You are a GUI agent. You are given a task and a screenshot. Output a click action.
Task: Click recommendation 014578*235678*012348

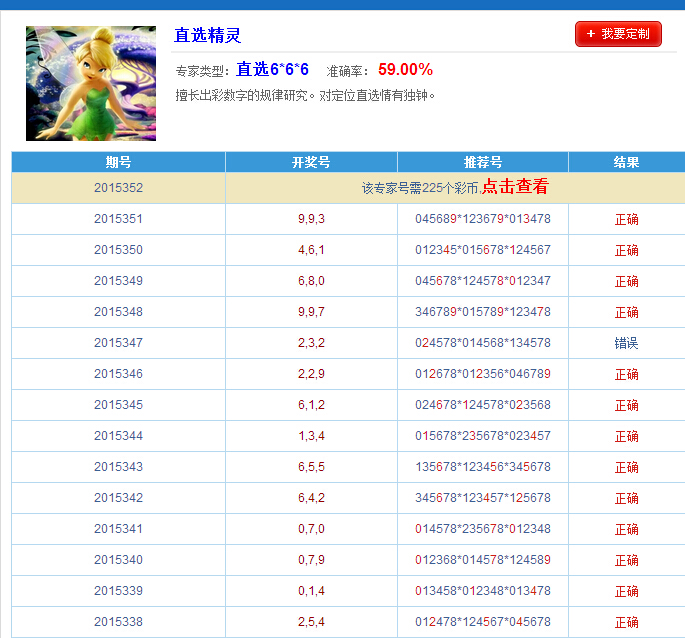click(x=483, y=529)
